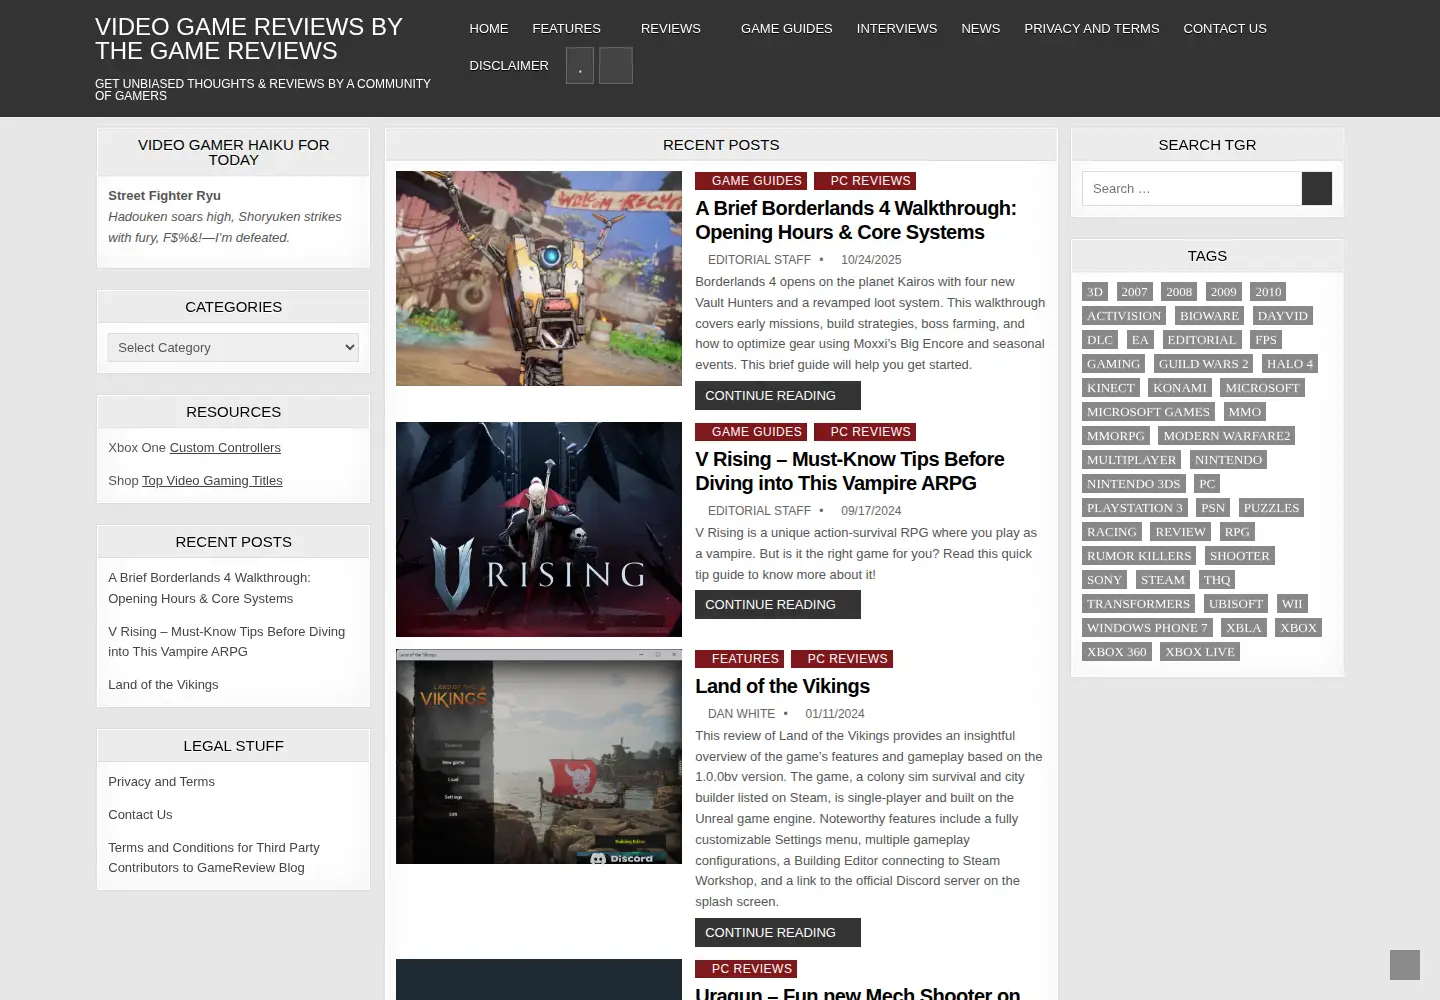Select the BIOWARE tag
This screenshot has width=1440, height=1000.
click(1209, 316)
